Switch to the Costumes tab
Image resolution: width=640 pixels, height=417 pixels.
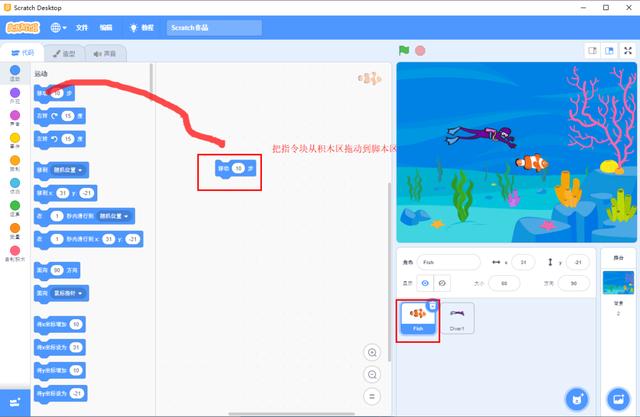pyautogui.click(x=64, y=53)
